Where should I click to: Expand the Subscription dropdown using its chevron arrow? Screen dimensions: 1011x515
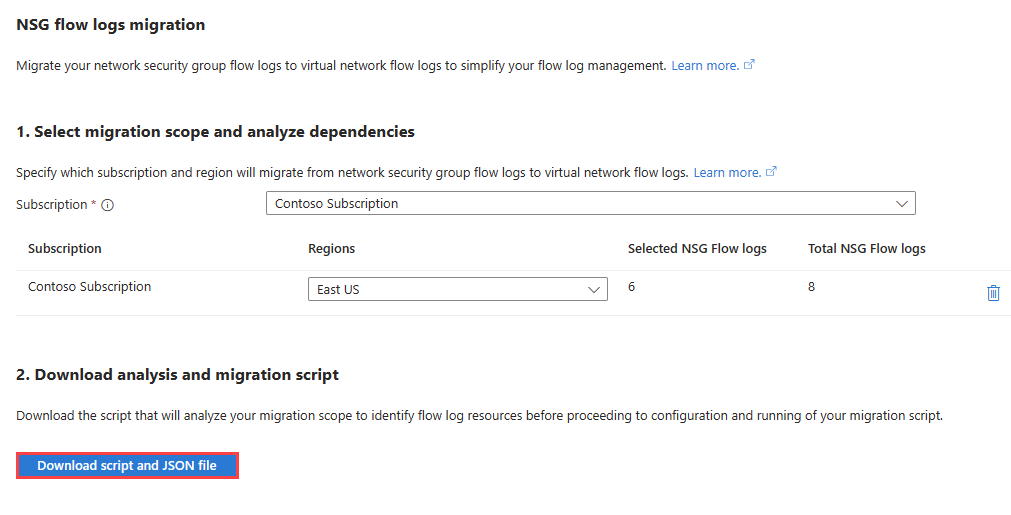click(901, 204)
